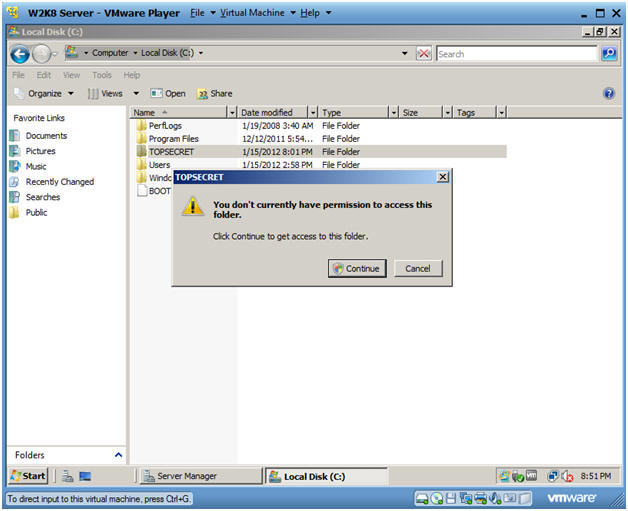Image resolution: width=628 pixels, height=511 pixels.
Task: Click the 'File Folder' type of PerfLogs
Action: click(x=341, y=126)
